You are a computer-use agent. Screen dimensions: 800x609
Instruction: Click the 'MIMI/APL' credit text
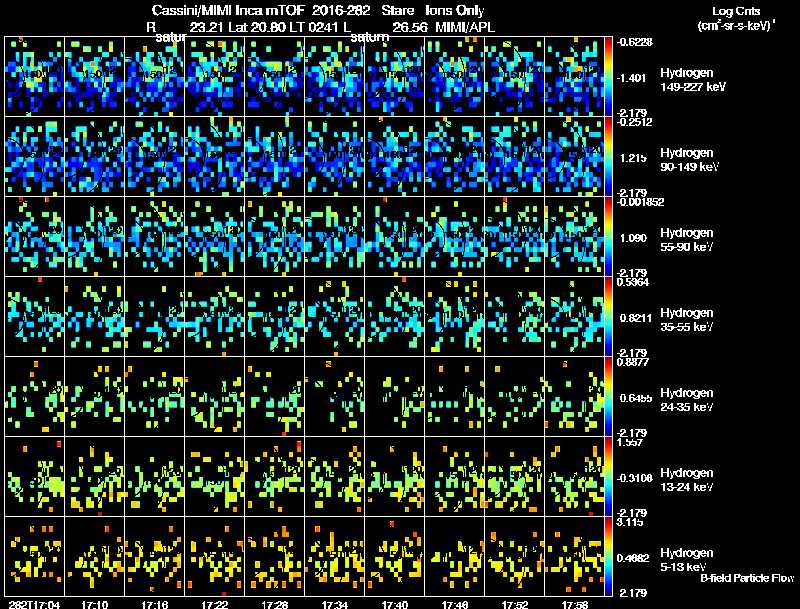click(465, 27)
